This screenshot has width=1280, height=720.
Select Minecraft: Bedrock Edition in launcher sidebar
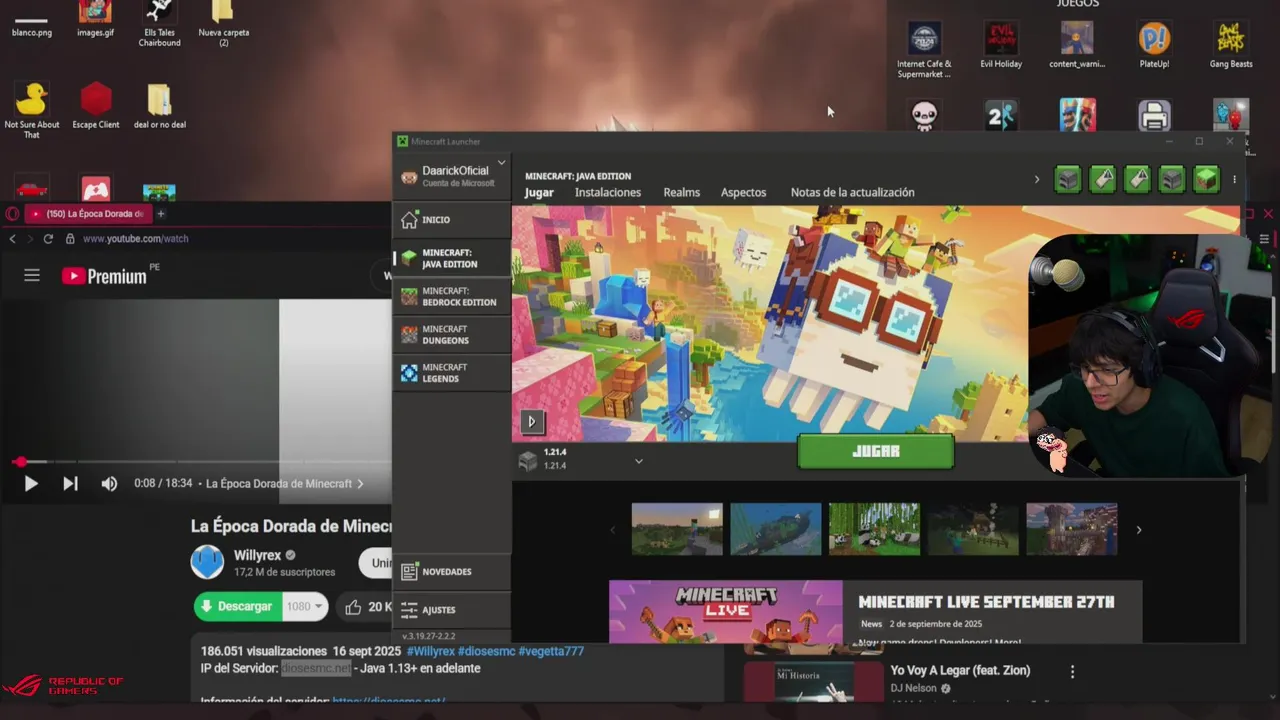(451, 296)
